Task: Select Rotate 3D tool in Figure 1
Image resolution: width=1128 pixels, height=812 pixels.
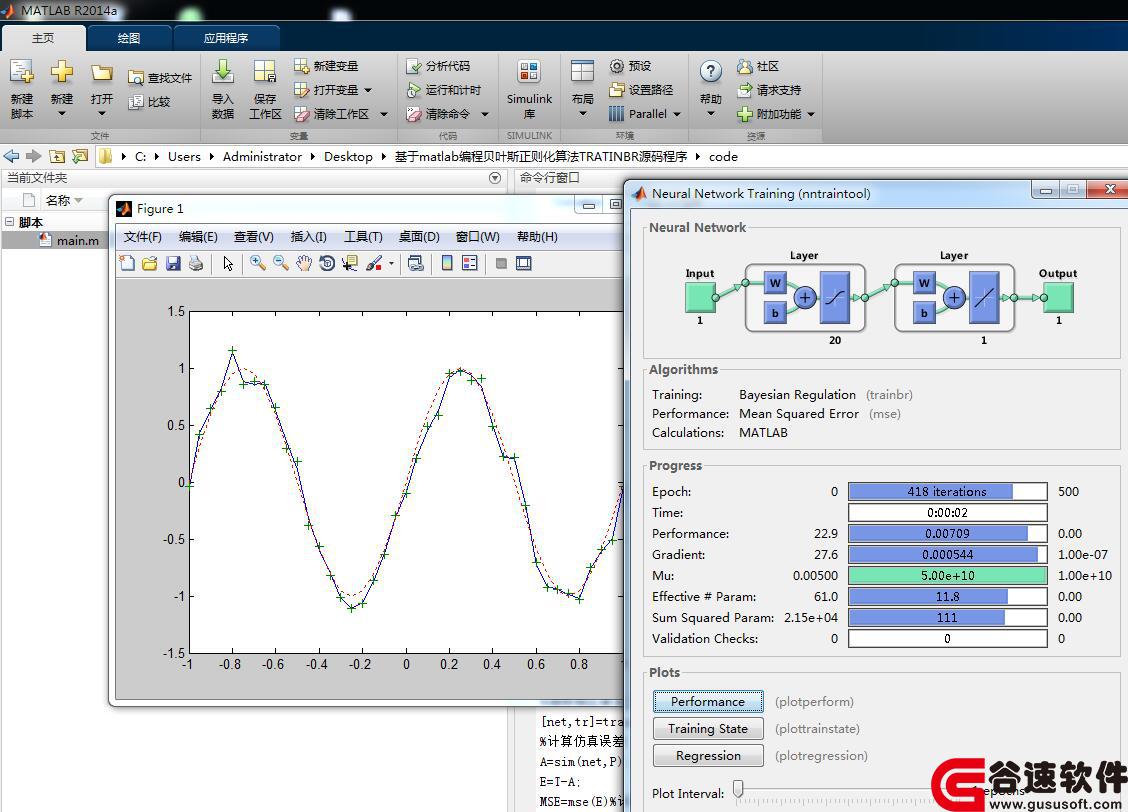Action: [x=327, y=263]
